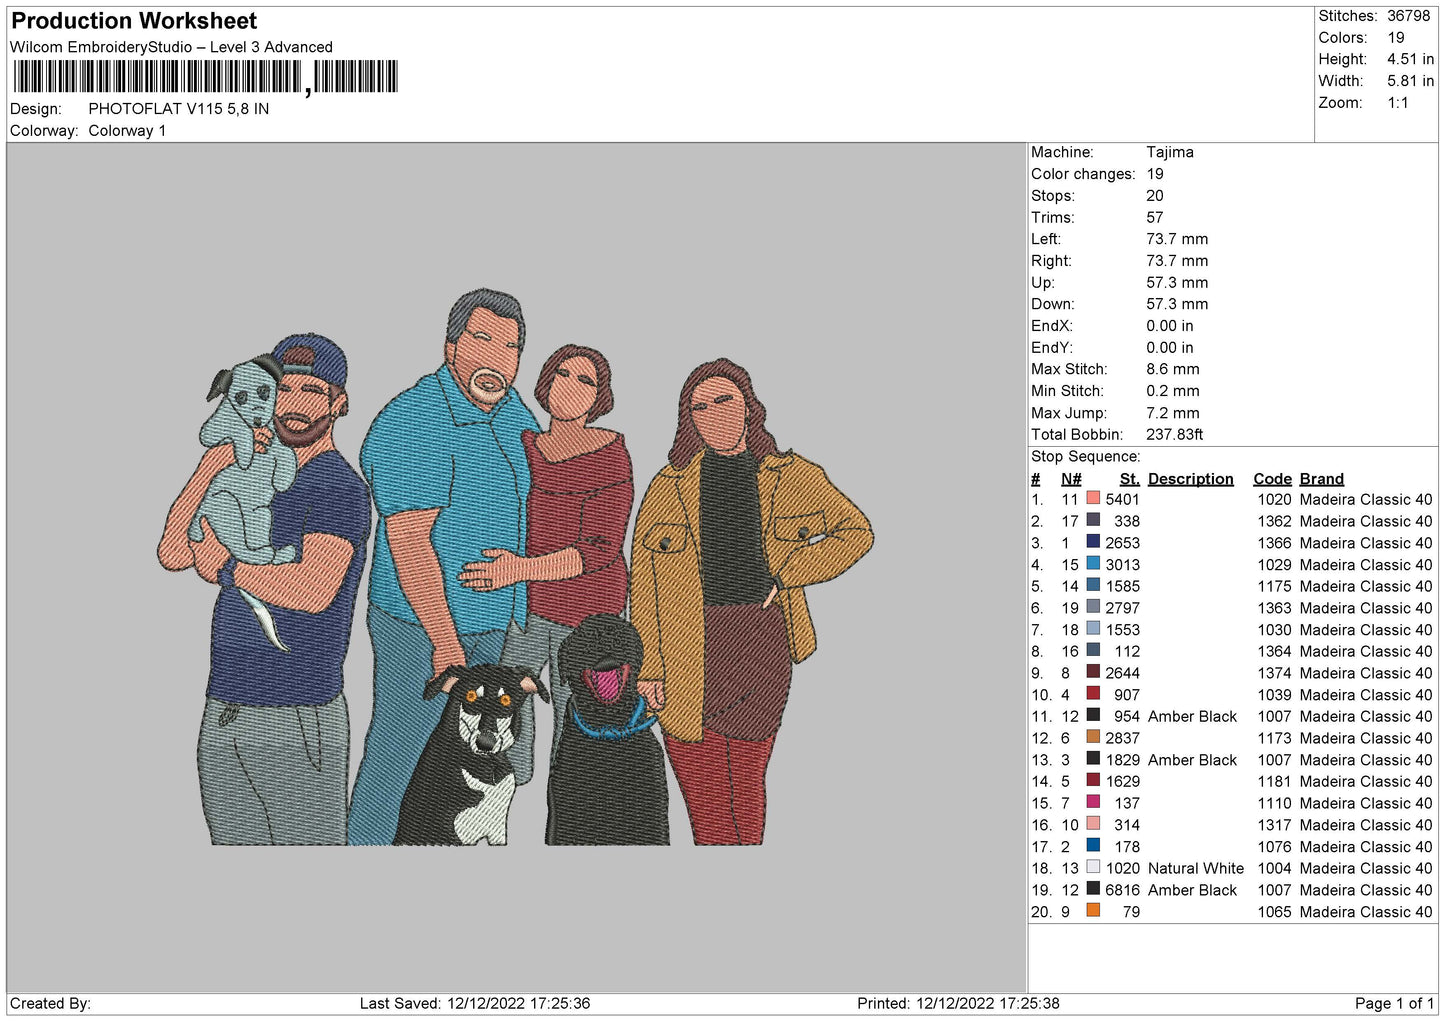
Task: Click the magenta swatch for code 1110
Action: coord(1093,803)
